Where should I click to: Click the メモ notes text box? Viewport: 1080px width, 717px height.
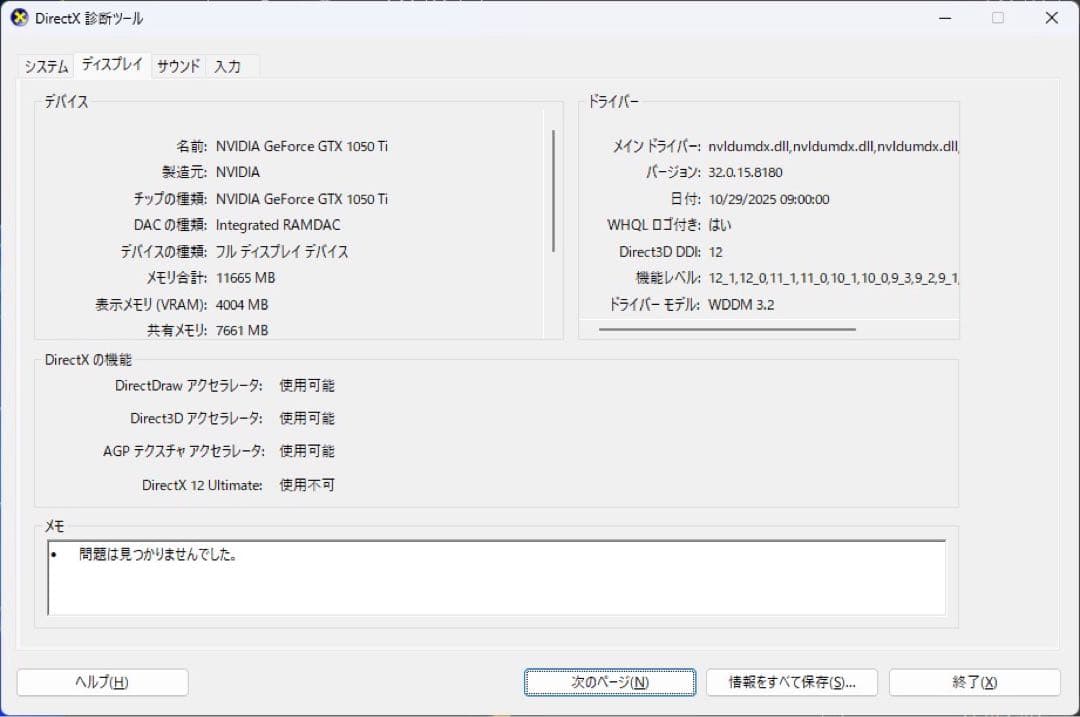pyautogui.click(x=497, y=577)
